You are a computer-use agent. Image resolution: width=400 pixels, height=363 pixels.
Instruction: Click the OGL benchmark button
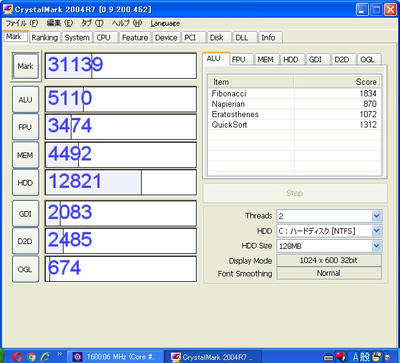coord(25,269)
